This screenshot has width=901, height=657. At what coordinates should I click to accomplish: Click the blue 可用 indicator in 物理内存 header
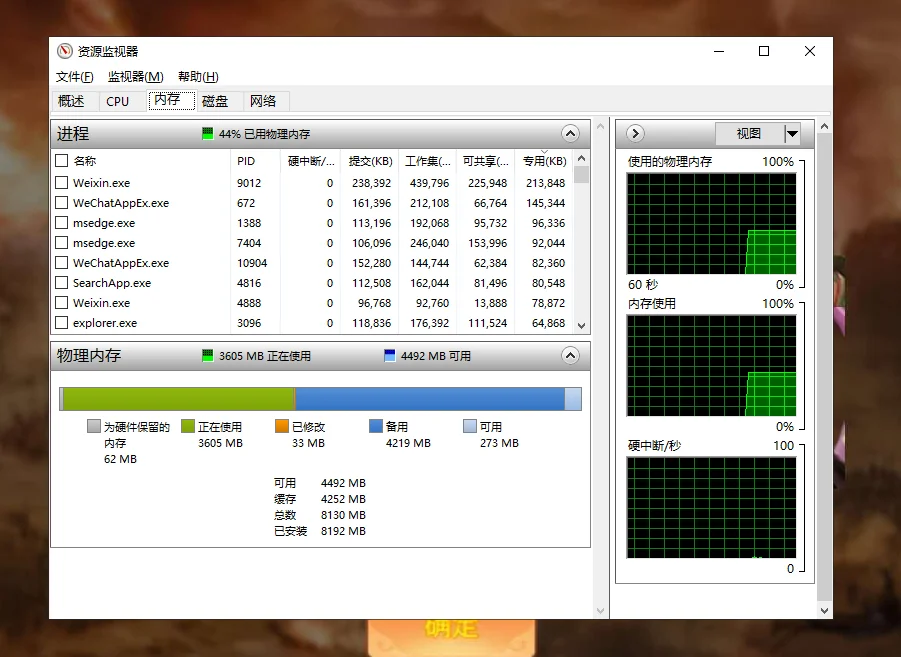(x=390, y=356)
